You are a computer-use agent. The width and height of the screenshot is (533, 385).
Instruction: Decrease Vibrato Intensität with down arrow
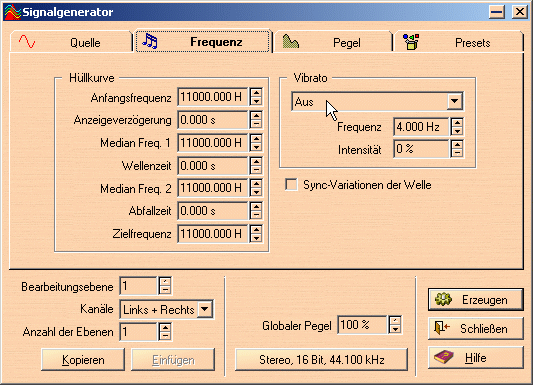tap(457, 153)
